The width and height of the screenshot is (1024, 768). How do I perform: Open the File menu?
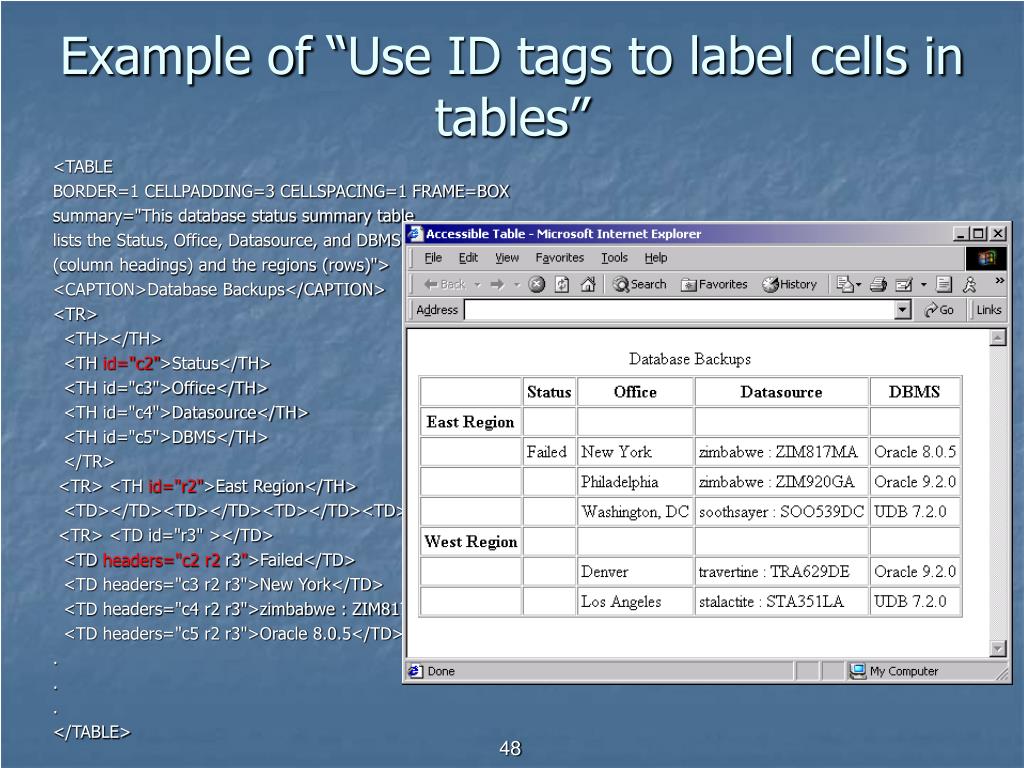[433, 257]
